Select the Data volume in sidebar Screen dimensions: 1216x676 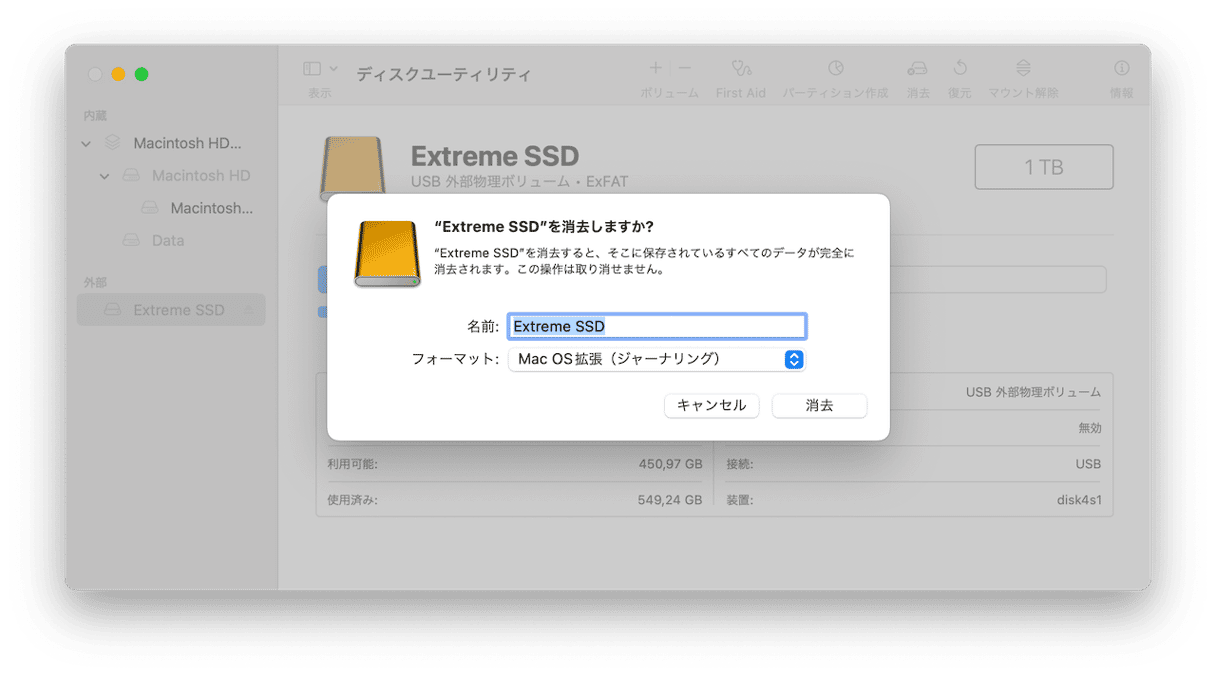(168, 241)
